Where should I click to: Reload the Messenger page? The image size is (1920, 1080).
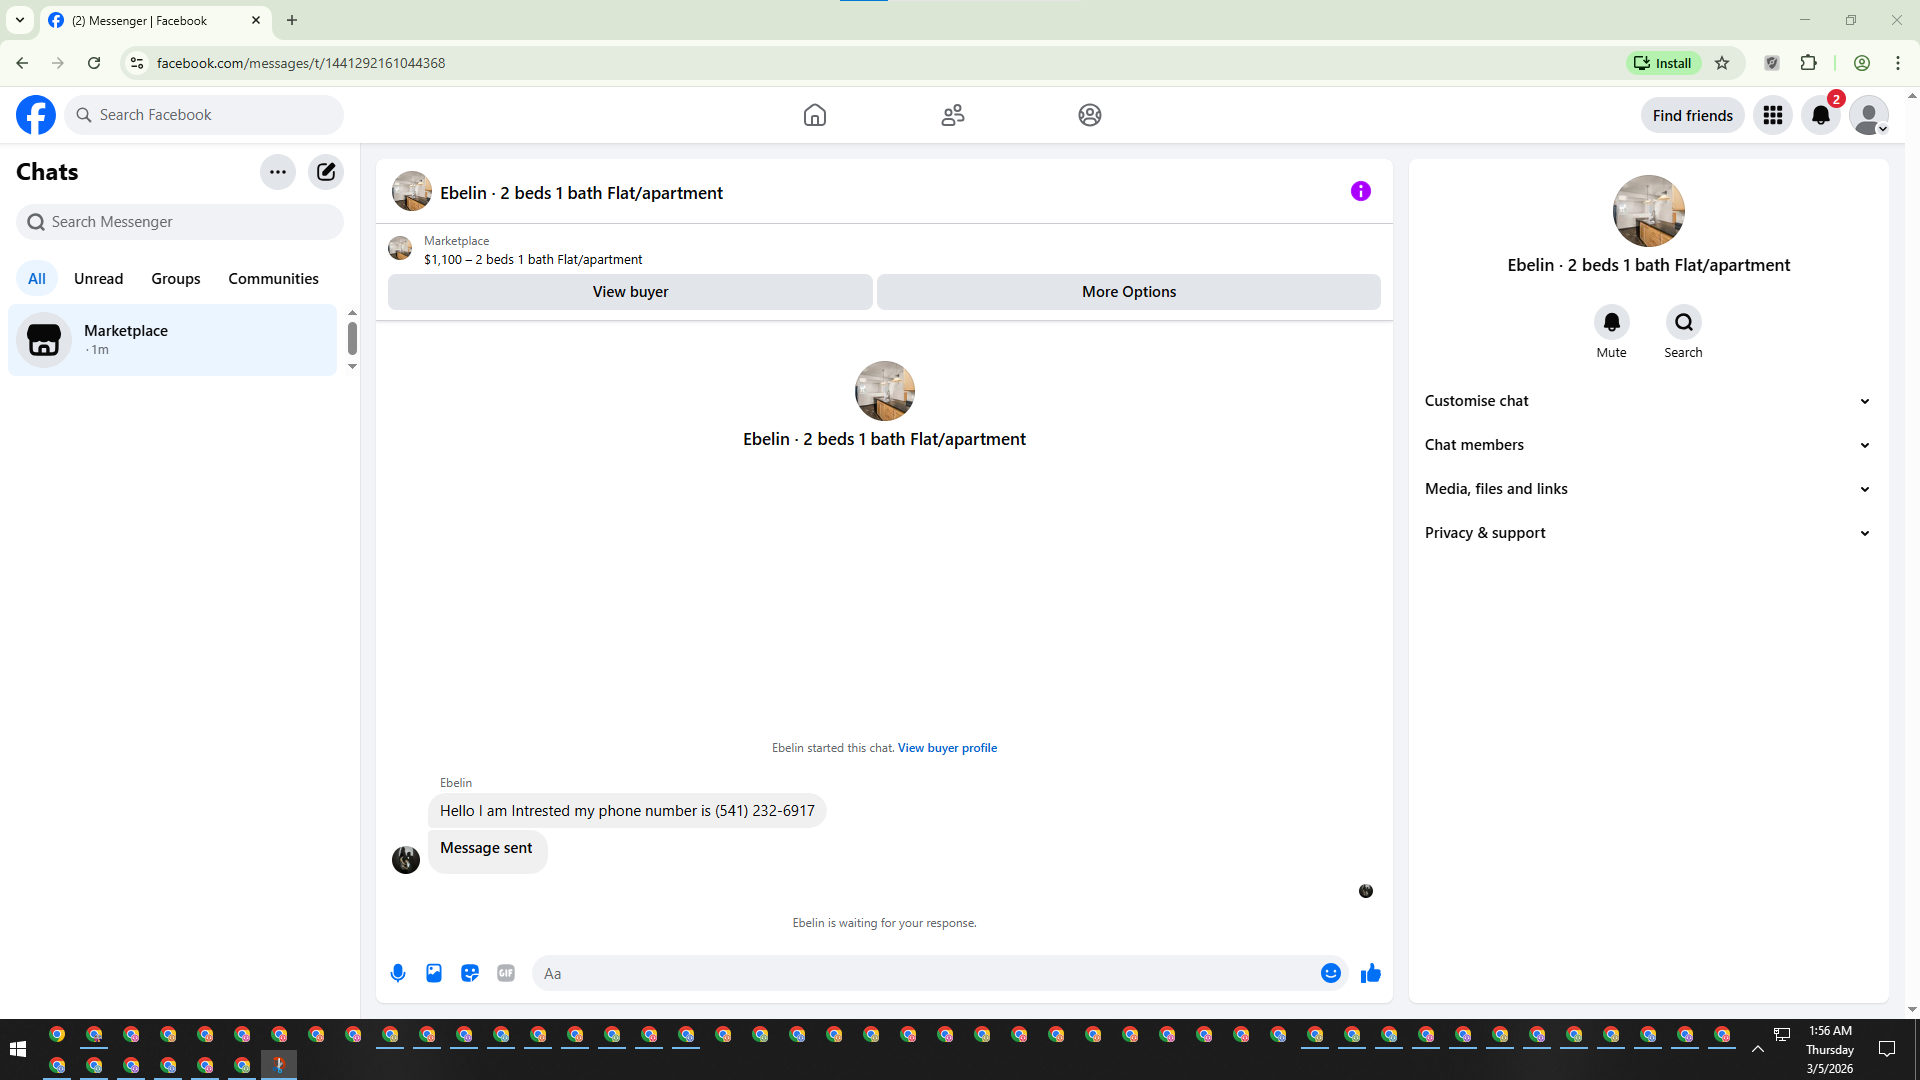[x=94, y=63]
